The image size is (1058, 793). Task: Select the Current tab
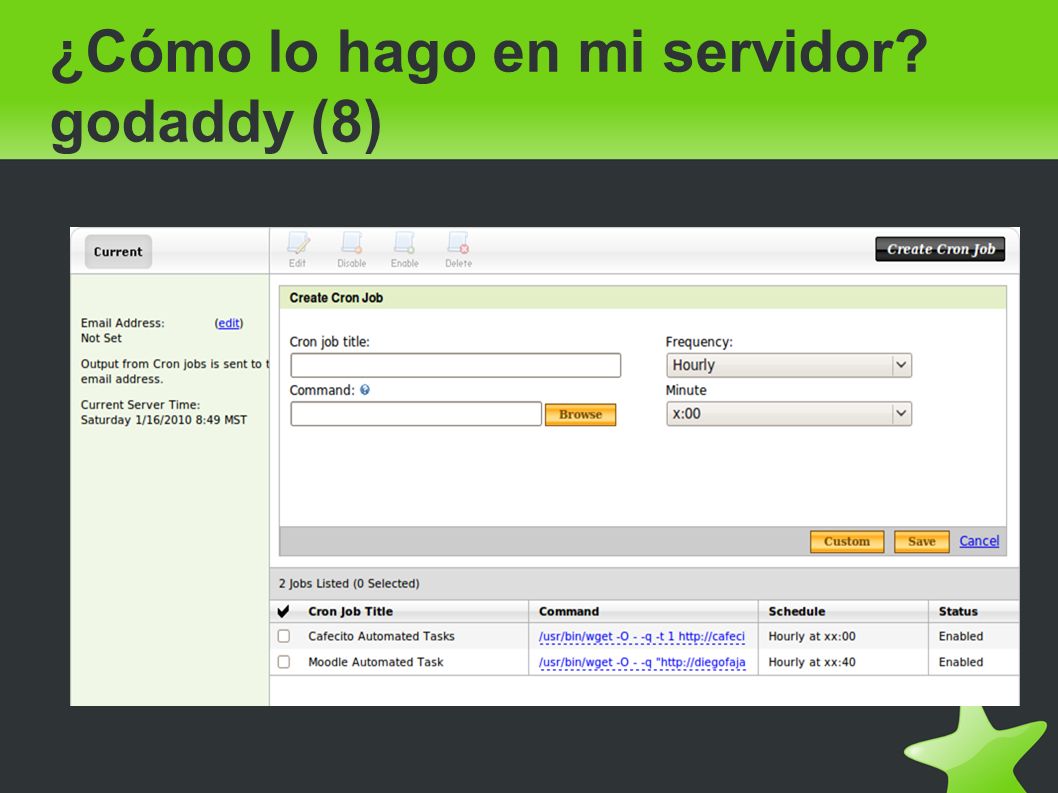(x=118, y=252)
